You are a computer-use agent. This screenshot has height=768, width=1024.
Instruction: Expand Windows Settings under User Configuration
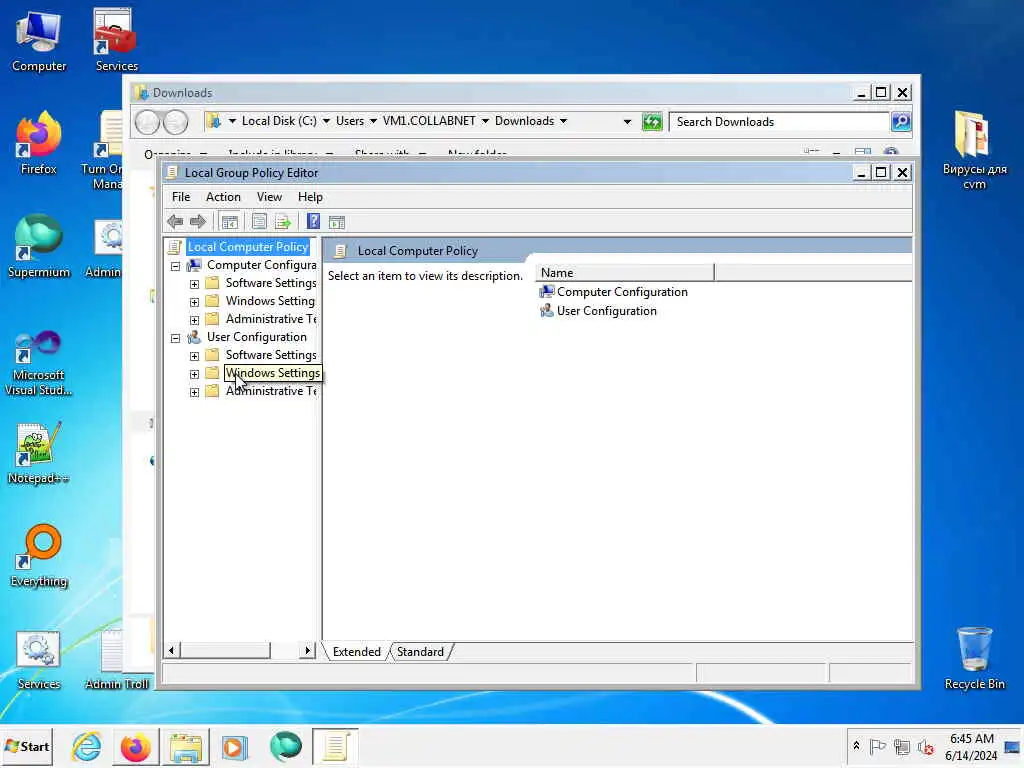point(195,374)
